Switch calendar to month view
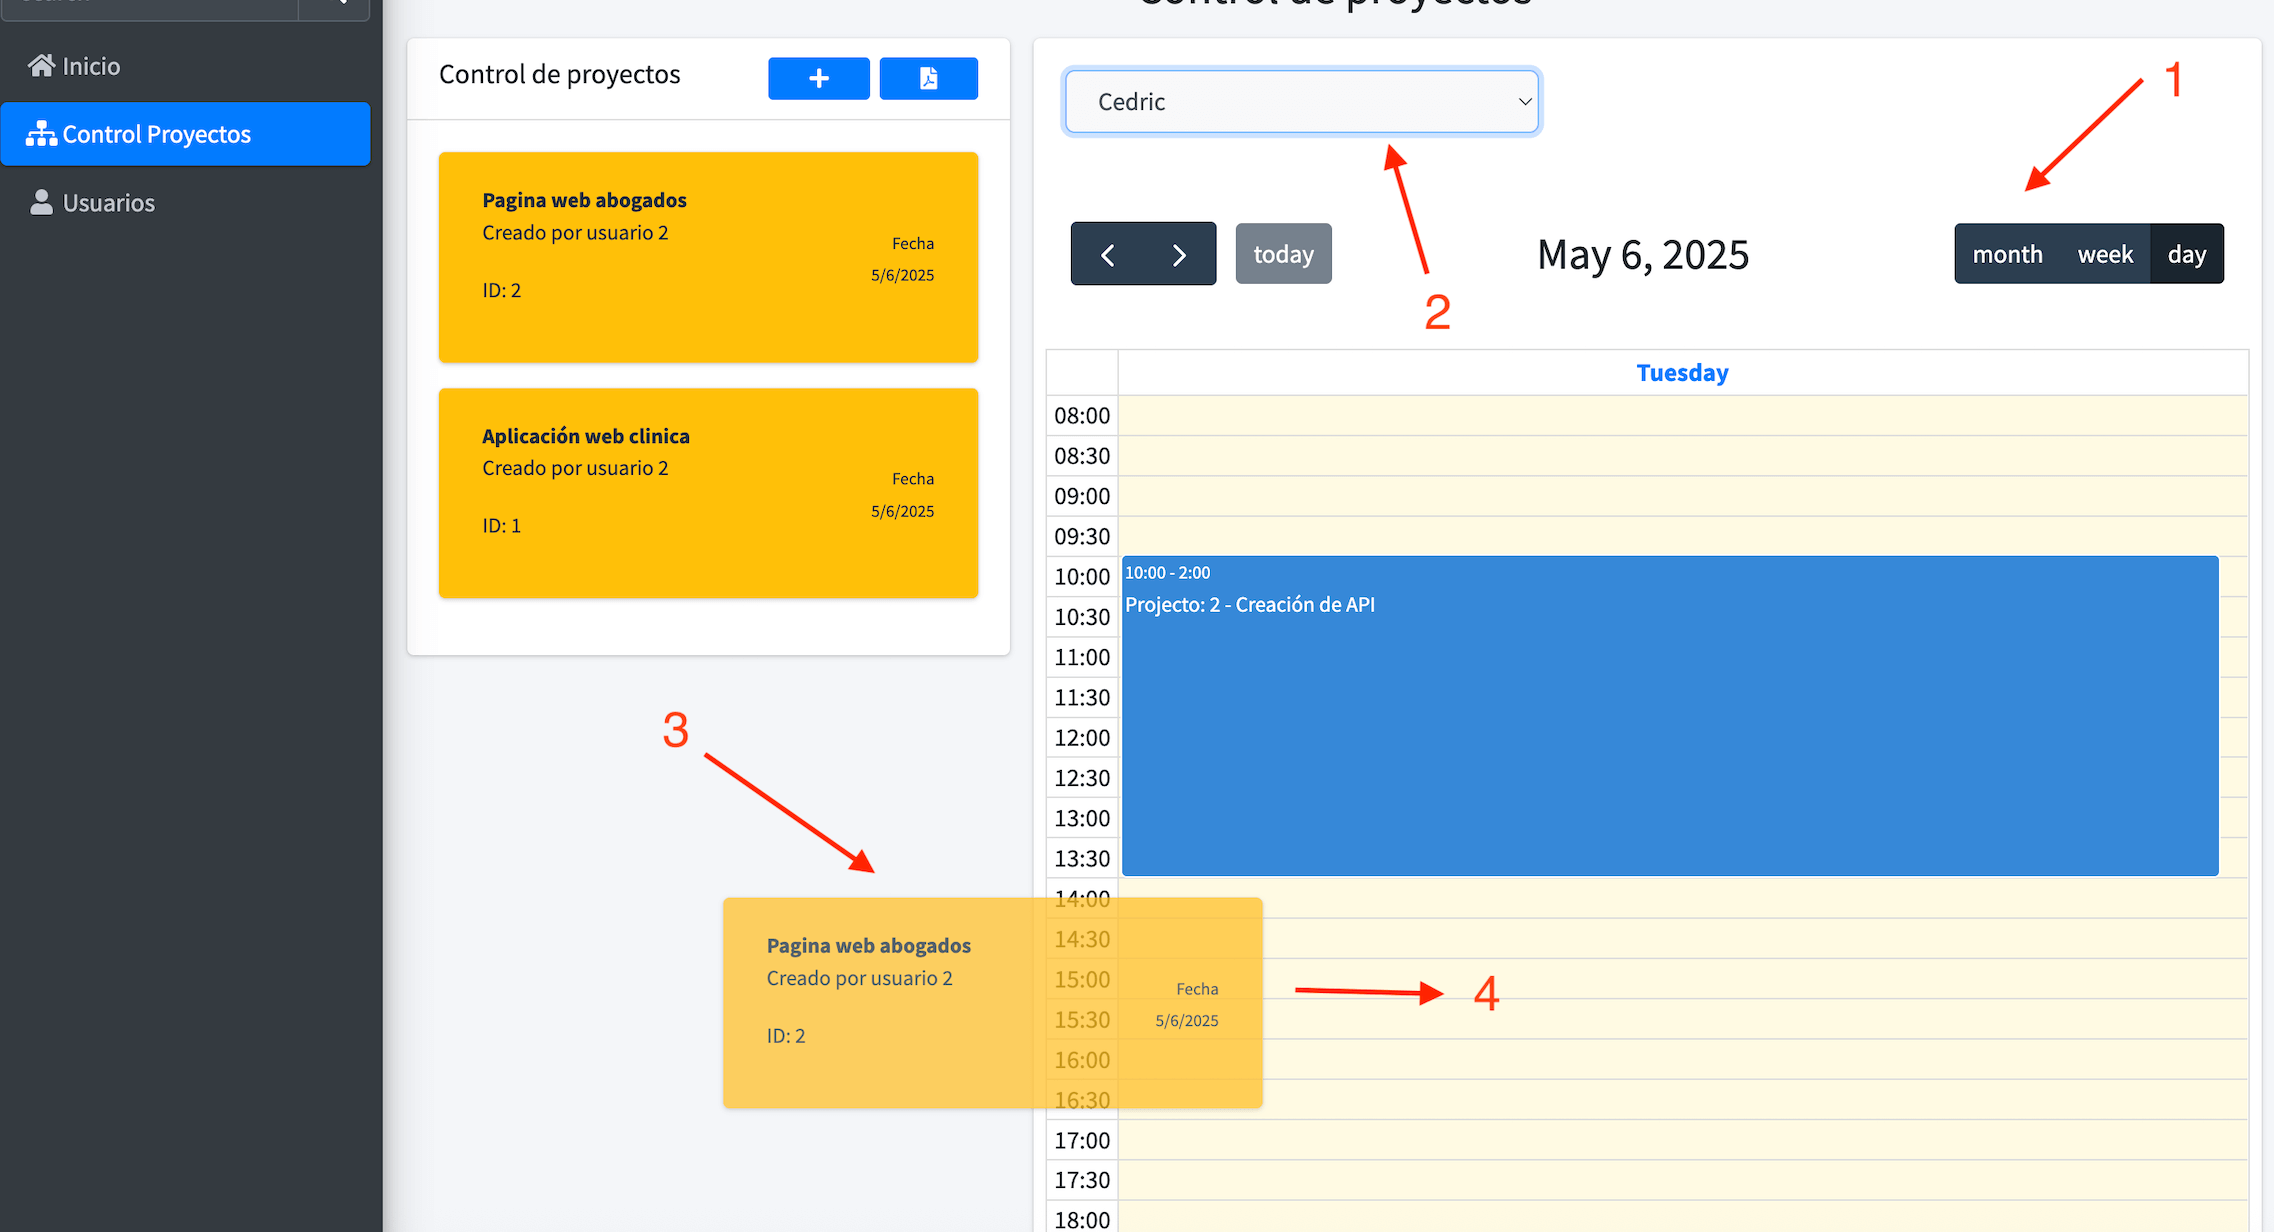This screenshot has height=1232, width=2274. [2006, 255]
